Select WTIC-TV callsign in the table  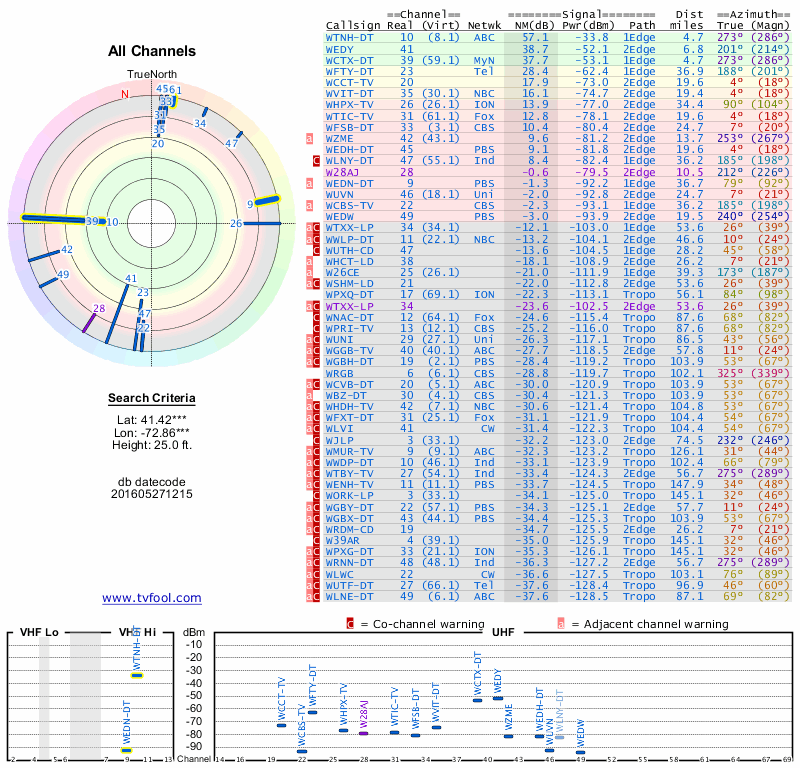[349, 116]
